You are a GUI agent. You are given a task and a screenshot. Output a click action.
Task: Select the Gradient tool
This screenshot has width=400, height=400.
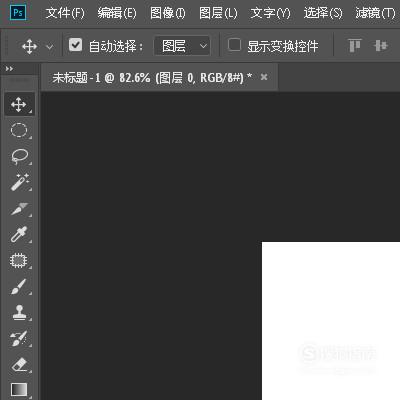19,389
